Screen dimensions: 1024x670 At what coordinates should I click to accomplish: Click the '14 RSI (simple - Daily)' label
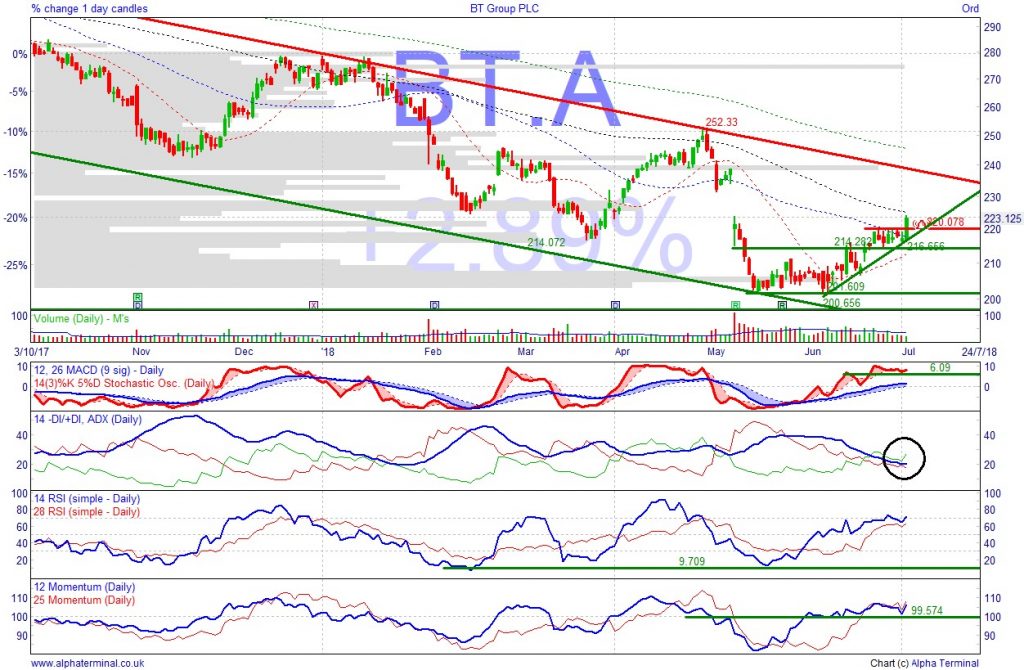coord(86,498)
